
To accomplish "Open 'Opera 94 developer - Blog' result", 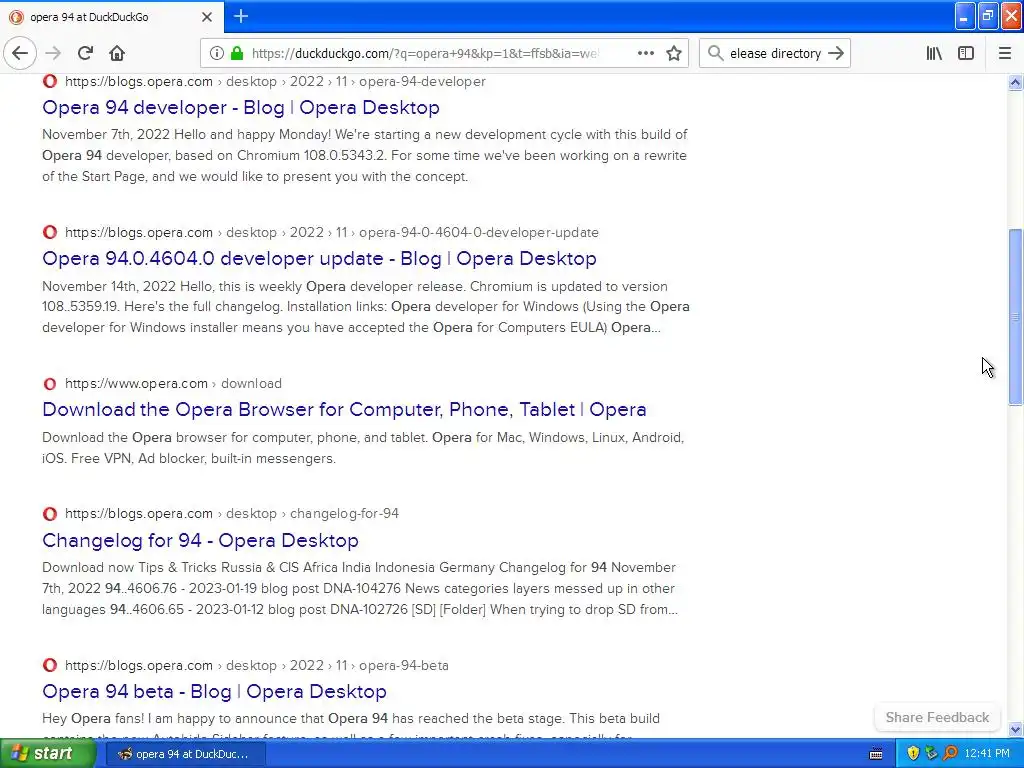I will coord(241,107).
